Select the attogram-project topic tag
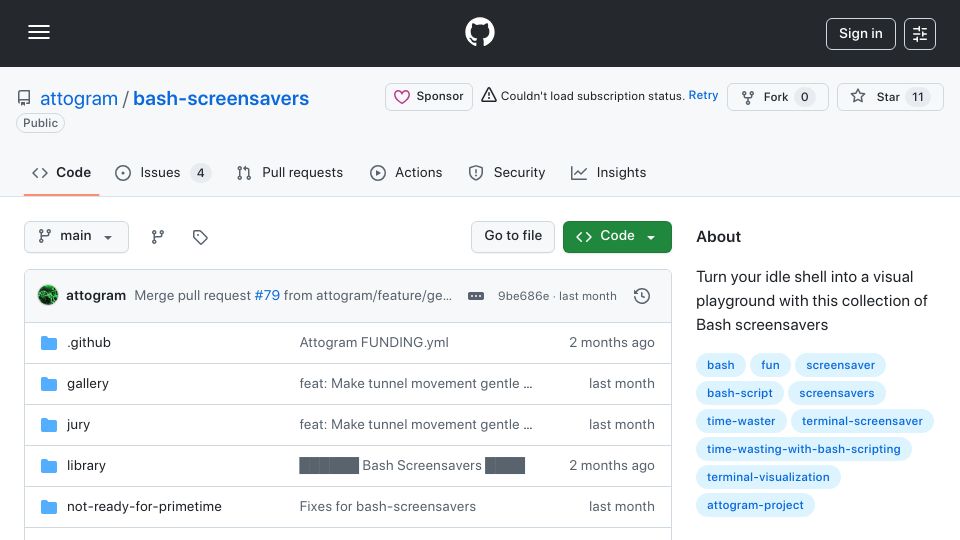960x540 pixels. (x=755, y=505)
